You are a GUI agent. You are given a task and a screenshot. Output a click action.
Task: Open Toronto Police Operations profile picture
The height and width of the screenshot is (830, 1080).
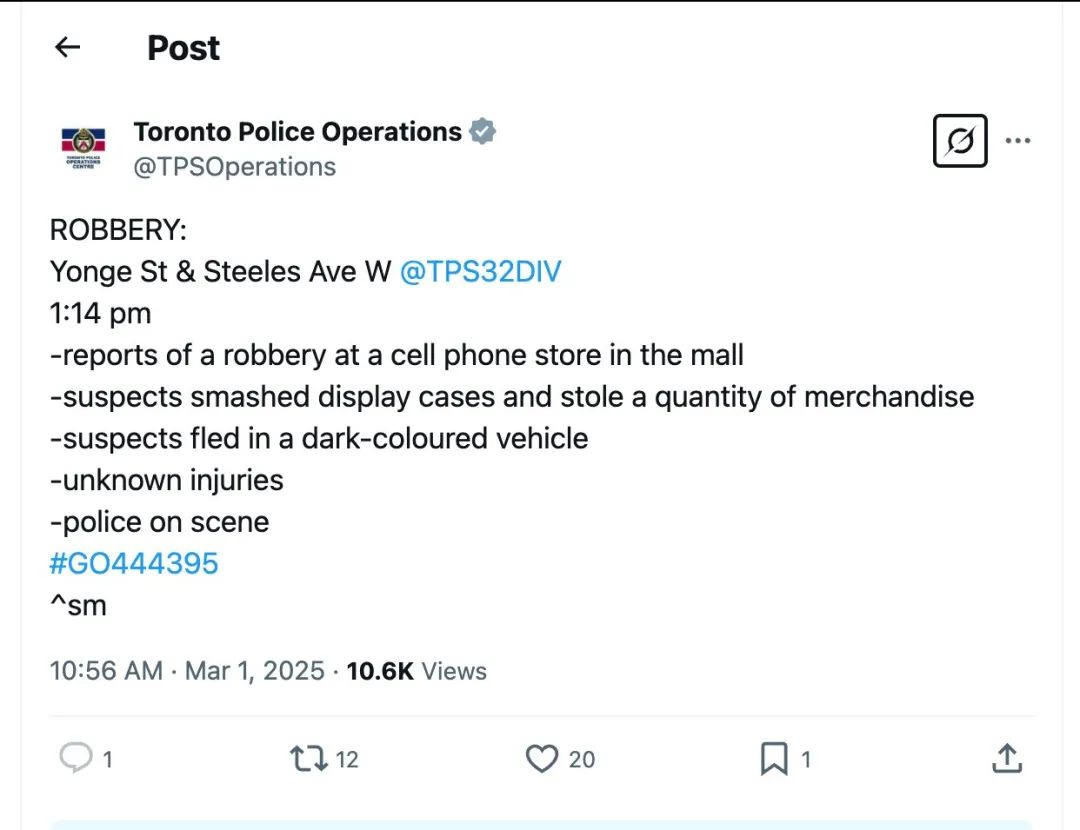[83, 147]
